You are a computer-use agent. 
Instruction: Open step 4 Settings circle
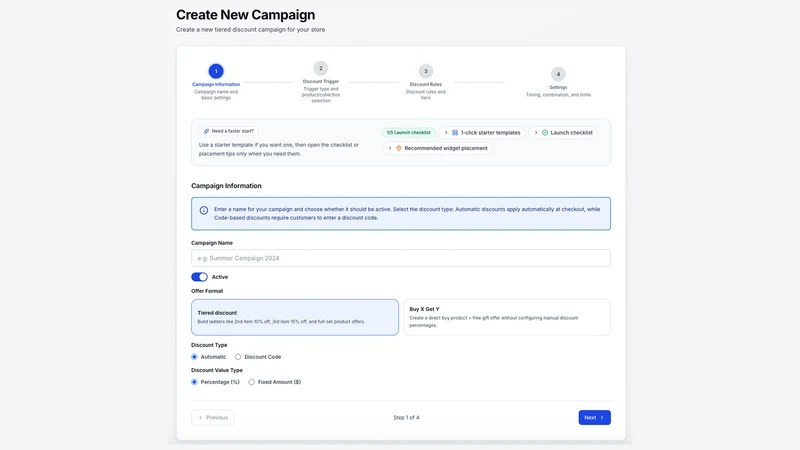(x=558, y=74)
